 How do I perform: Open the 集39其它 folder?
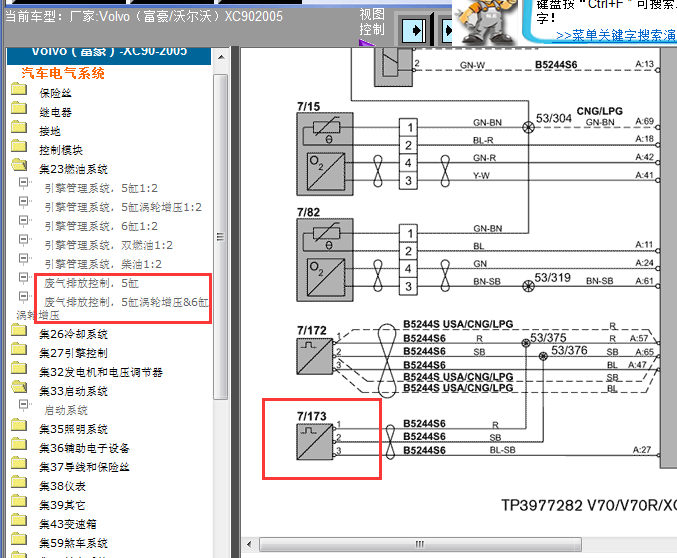click(63, 505)
